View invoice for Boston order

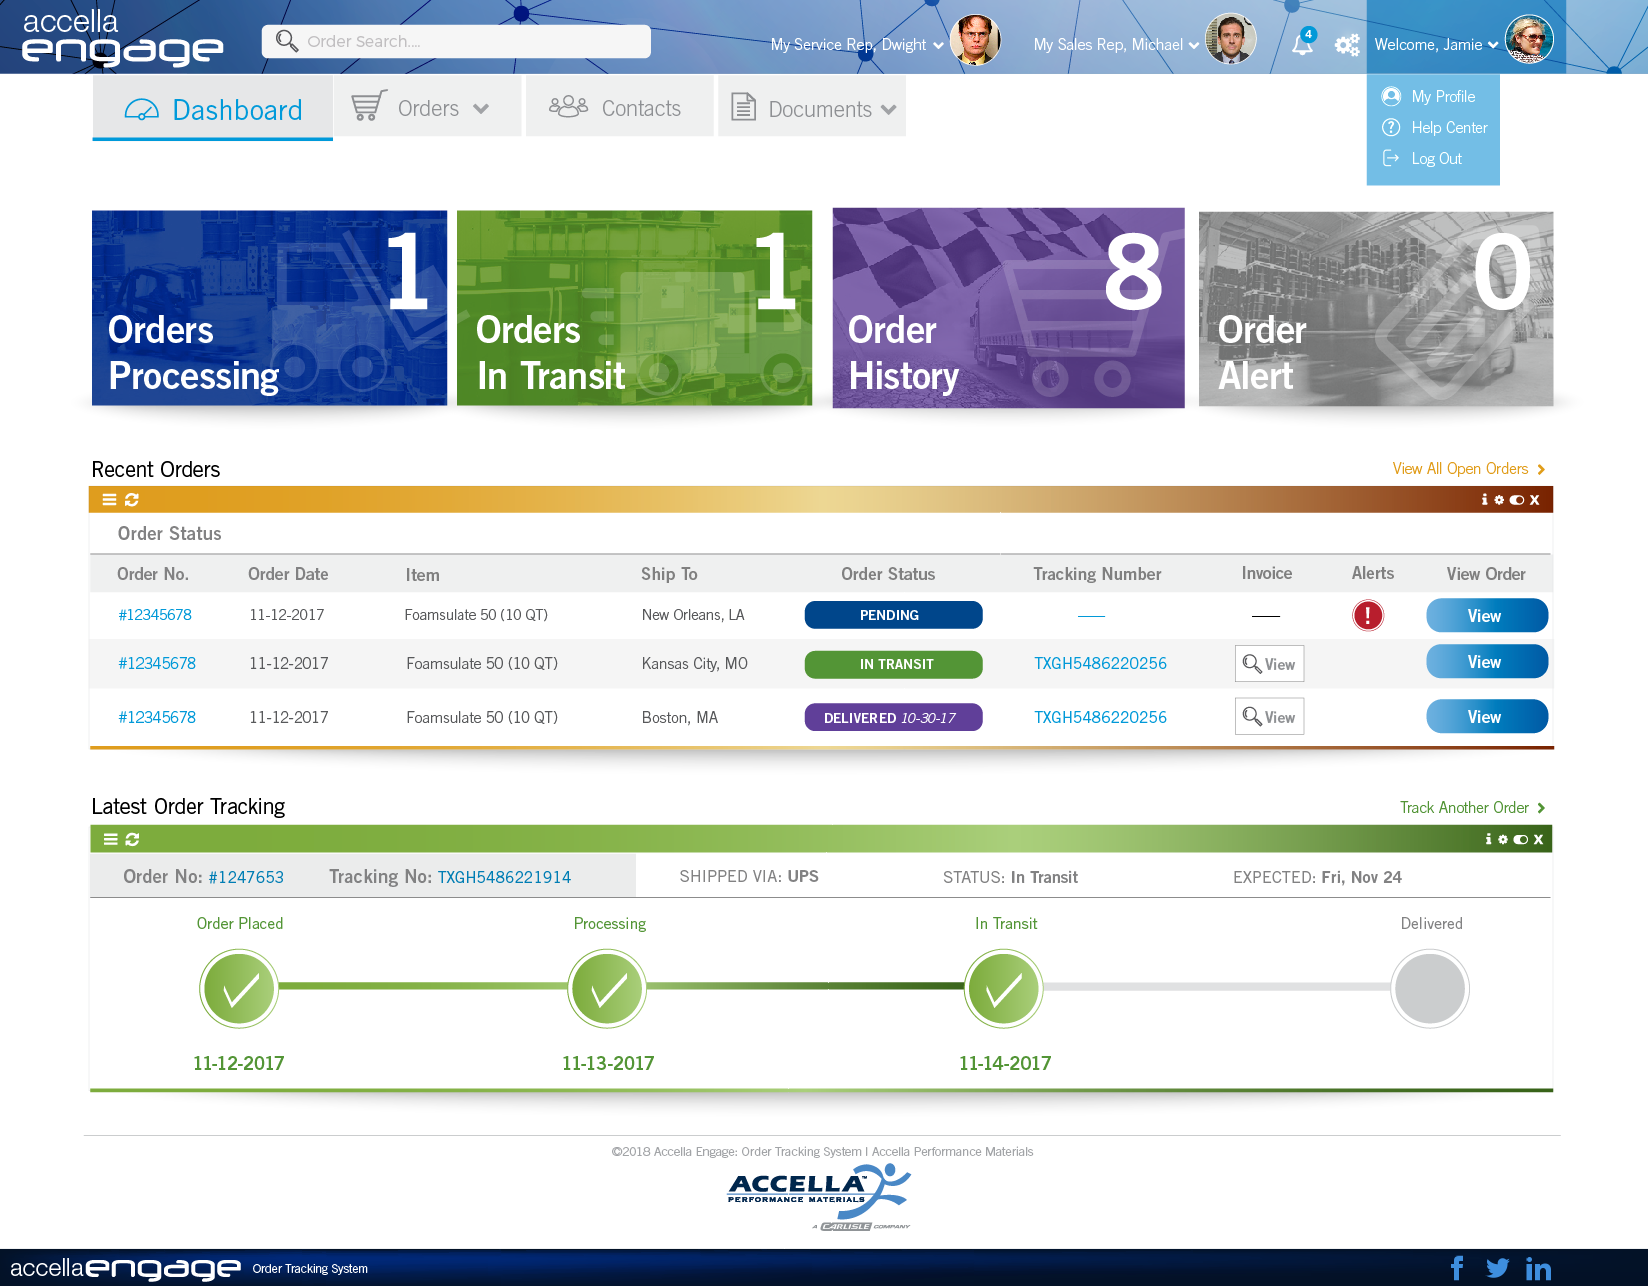coord(1270,716)
